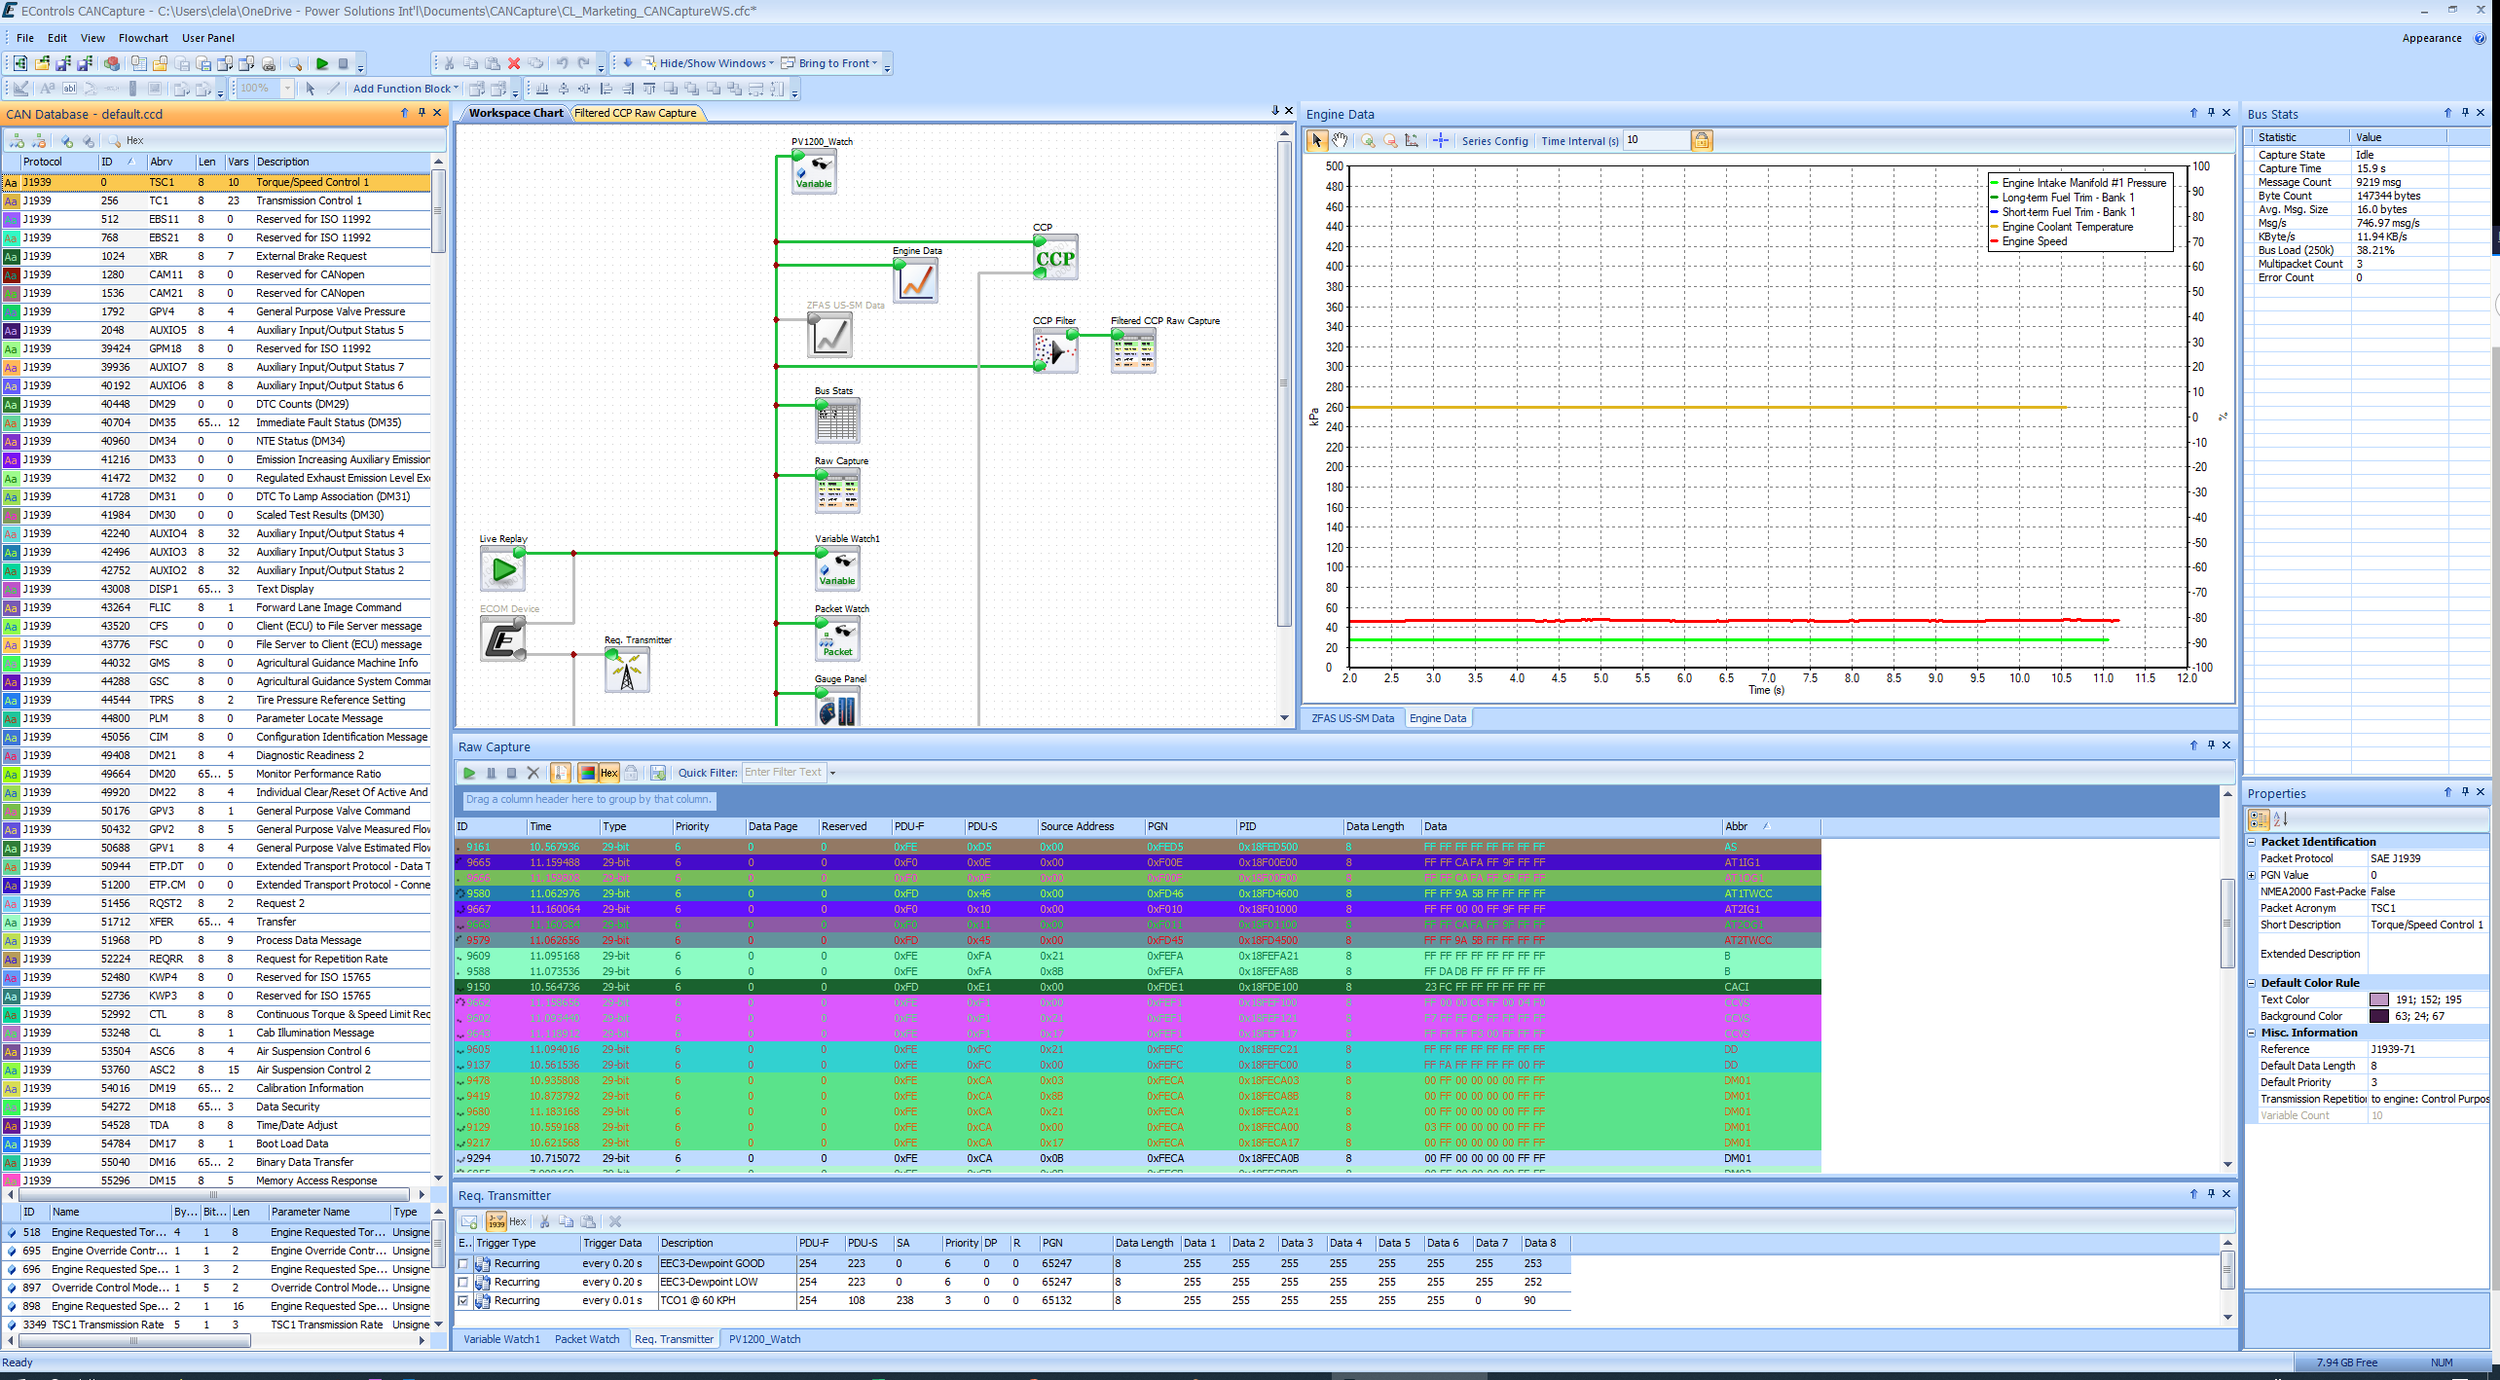Select the hand pan tool in Engine Data
Viewport: 2500px width, 1380px height.
pos(1339,141)
